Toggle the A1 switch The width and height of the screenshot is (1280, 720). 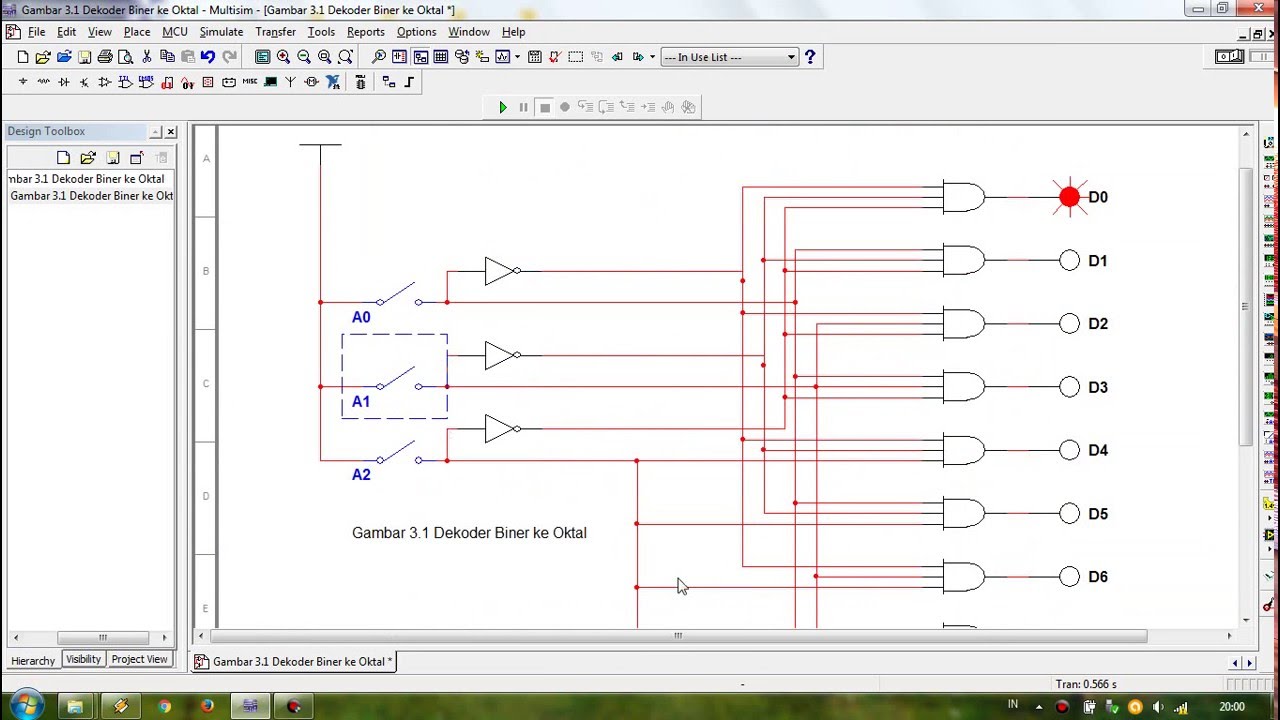pyautogui.click(x=398, y=380)
